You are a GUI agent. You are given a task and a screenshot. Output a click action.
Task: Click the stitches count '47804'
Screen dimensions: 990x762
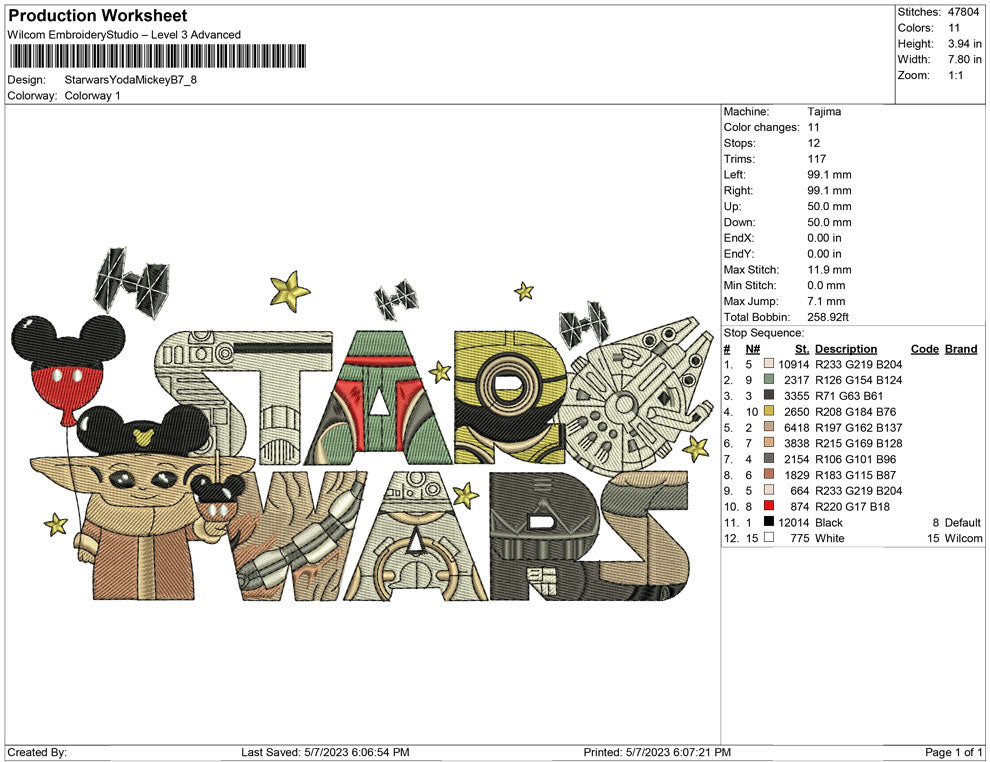963,12
